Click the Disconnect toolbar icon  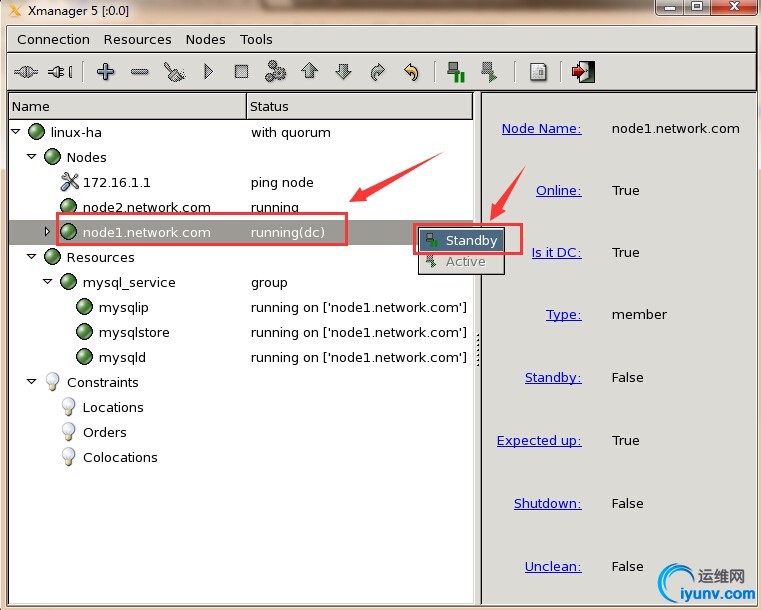pos(60,72)
